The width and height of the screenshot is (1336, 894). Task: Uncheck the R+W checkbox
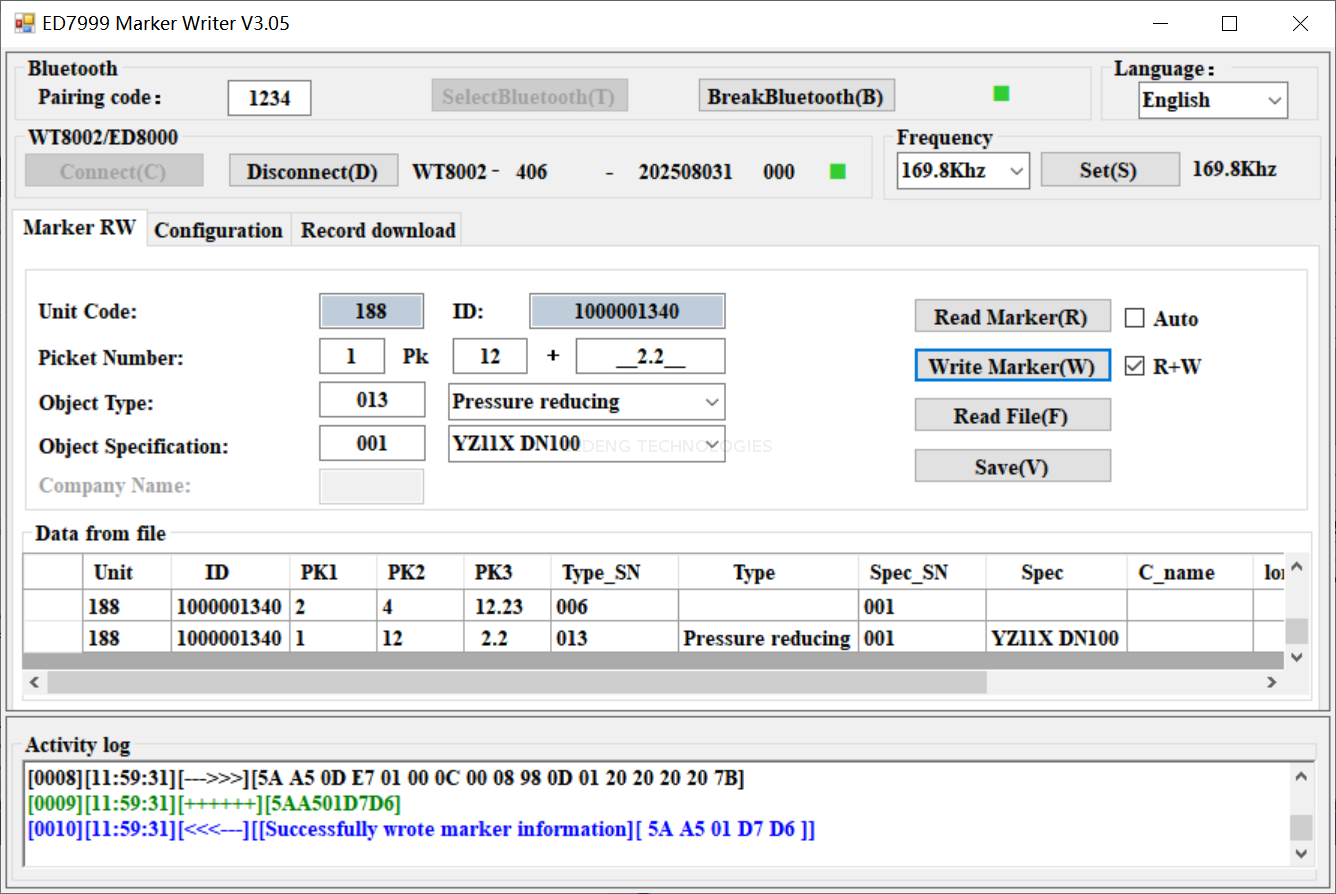tap(1134, 366)
